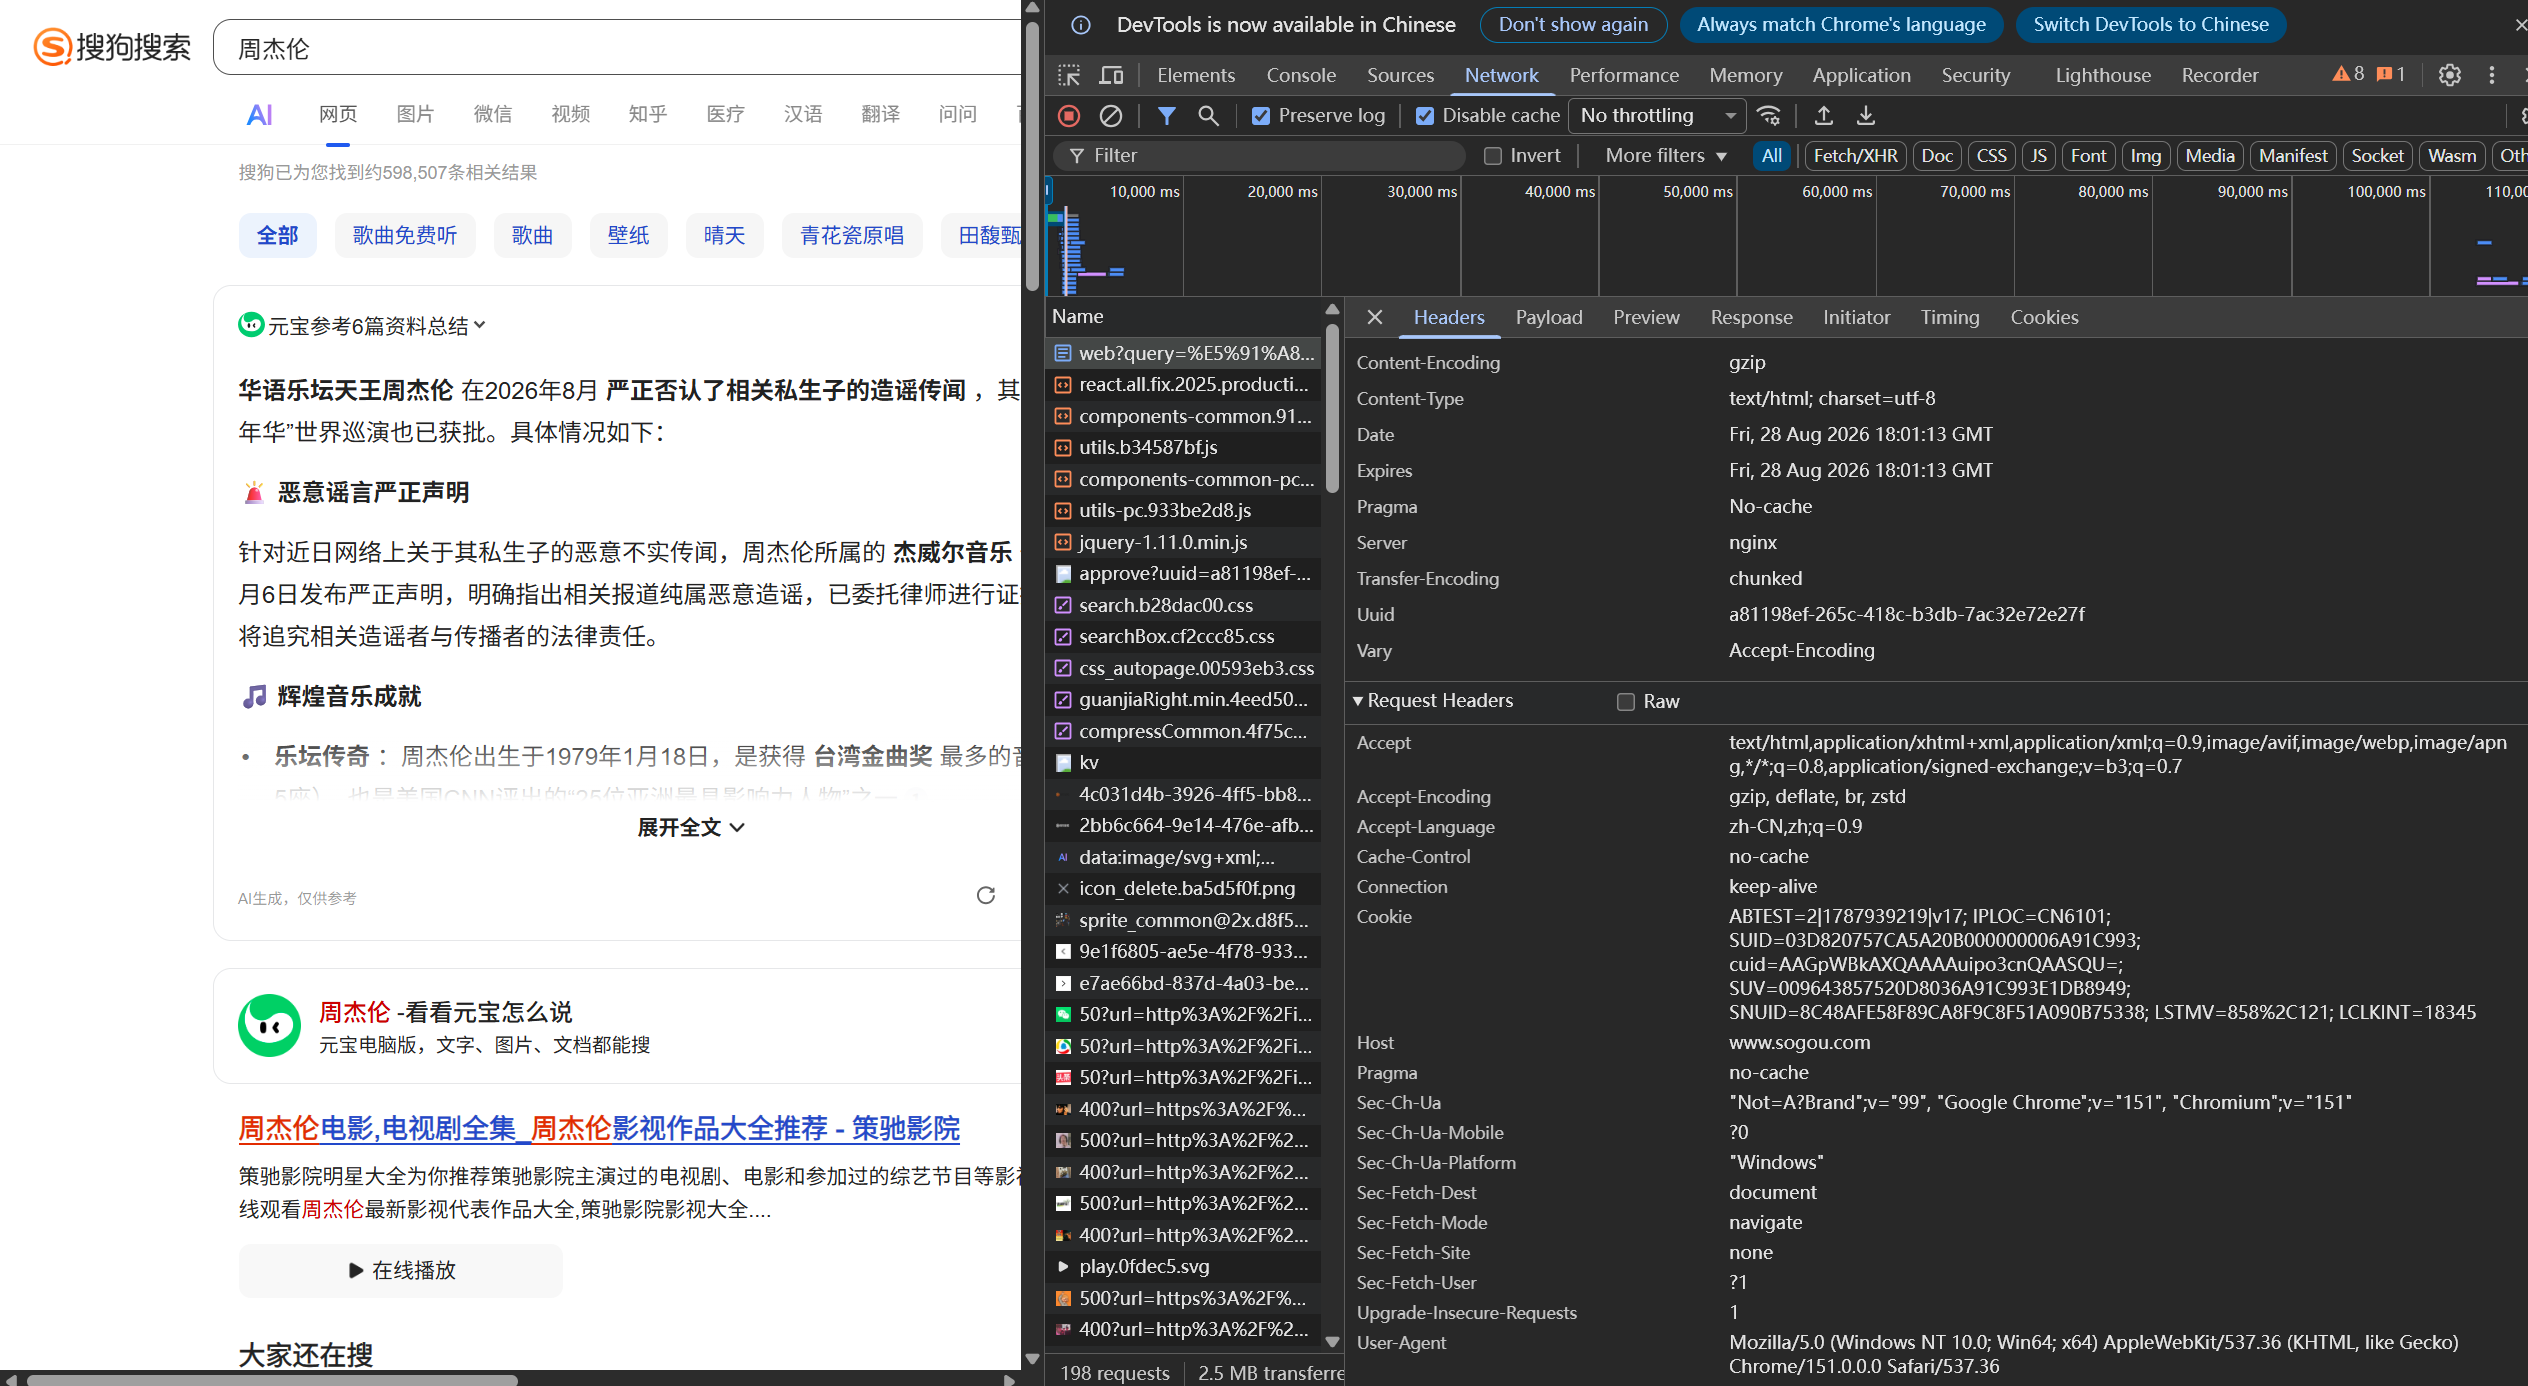This screenshot has width=2528, height=1386.
Task: Refresh the AI generated summary
Action: tap(986, 895)
